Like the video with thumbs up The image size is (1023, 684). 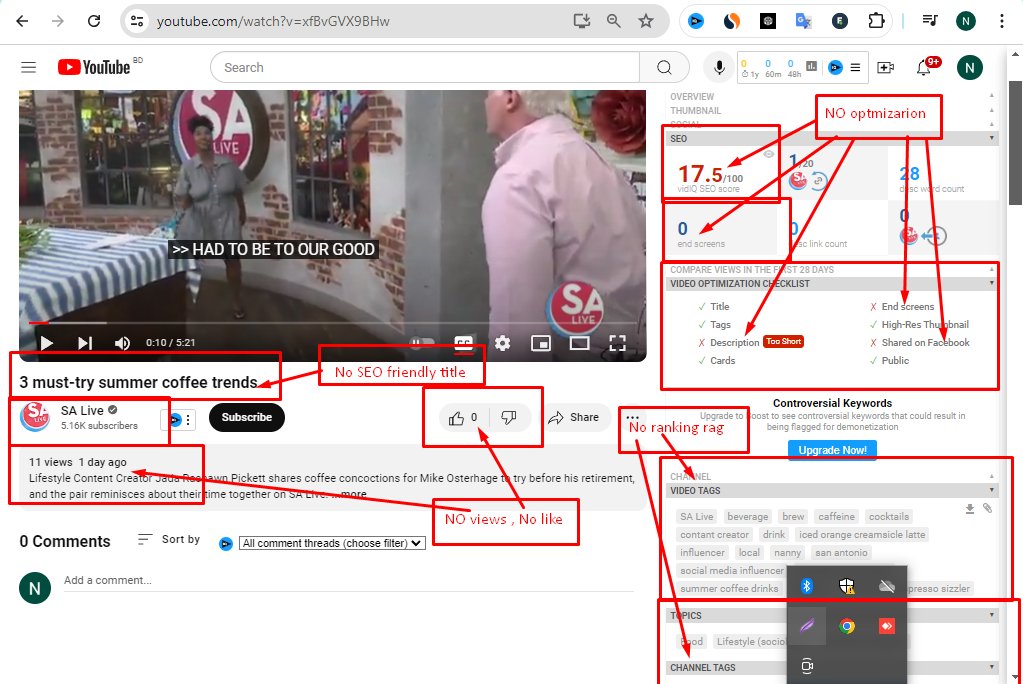click(x=463, y=418)
